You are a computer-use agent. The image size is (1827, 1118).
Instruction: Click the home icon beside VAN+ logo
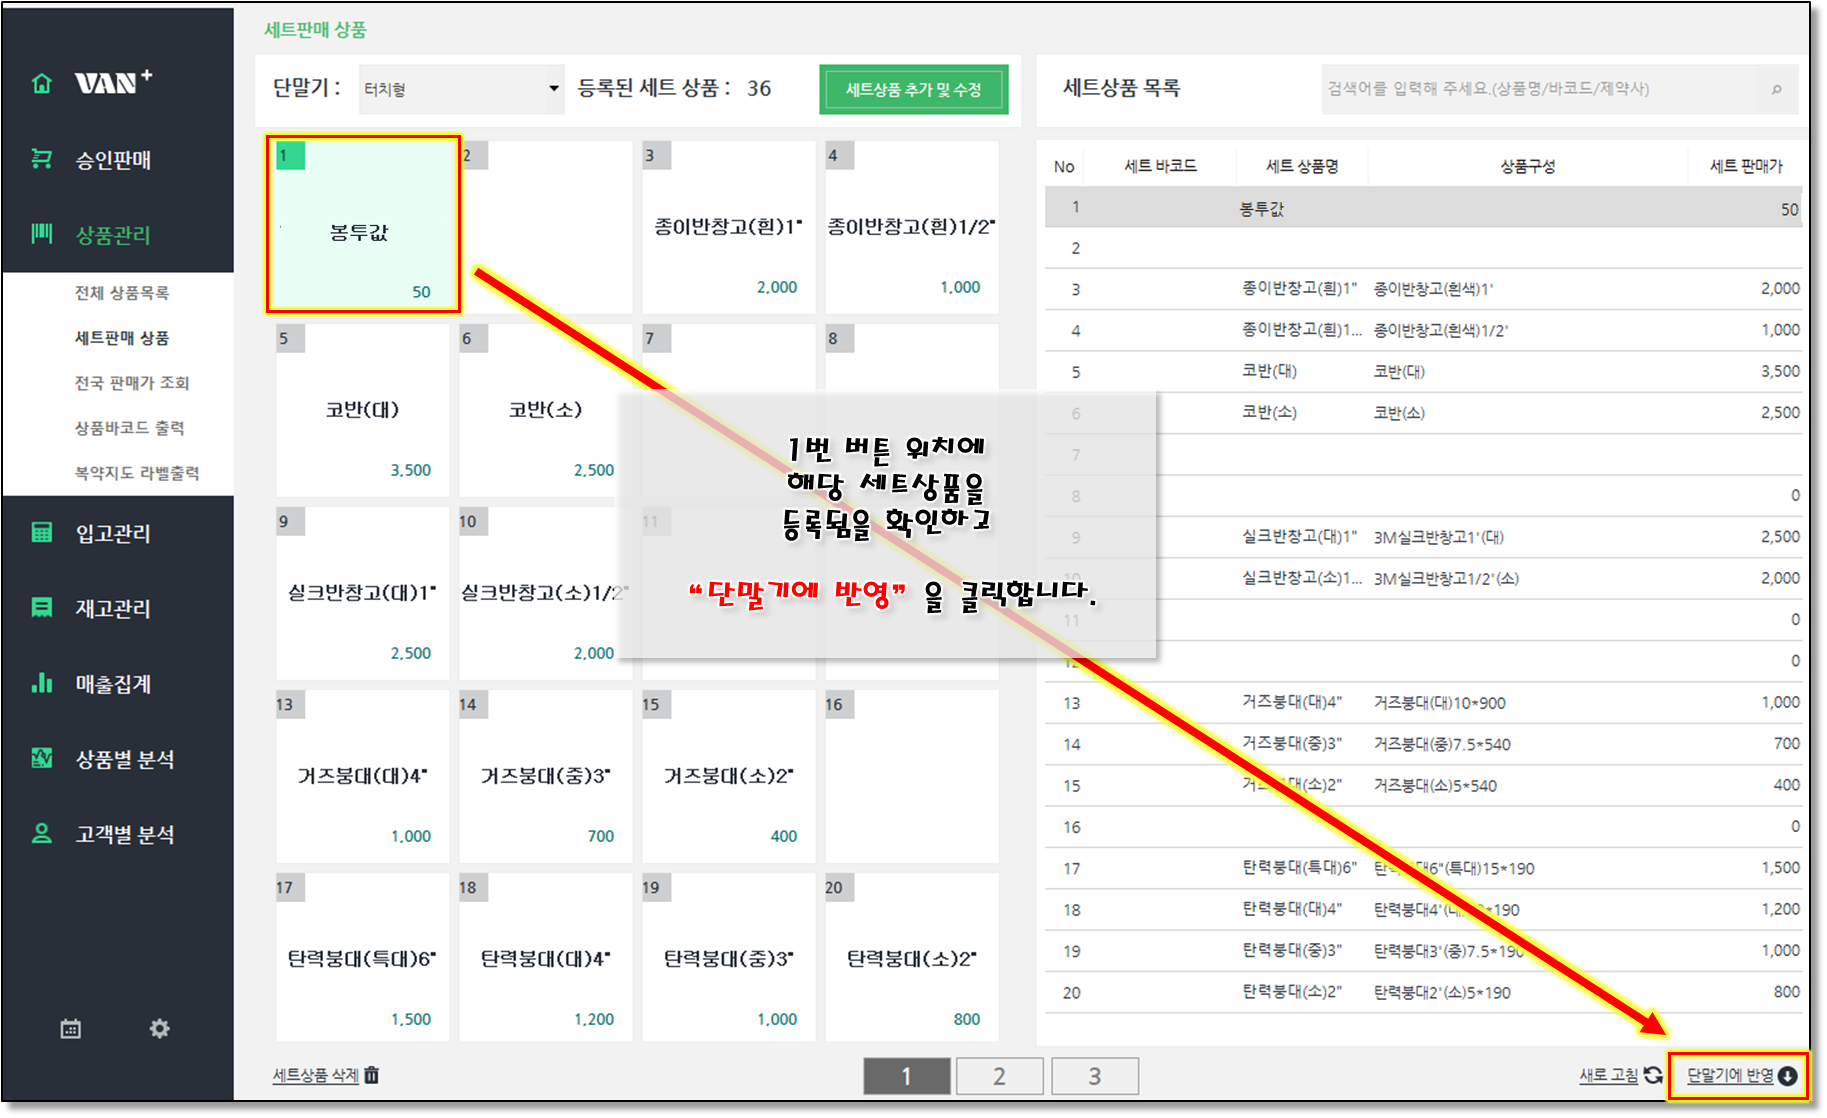pos(42,83)
